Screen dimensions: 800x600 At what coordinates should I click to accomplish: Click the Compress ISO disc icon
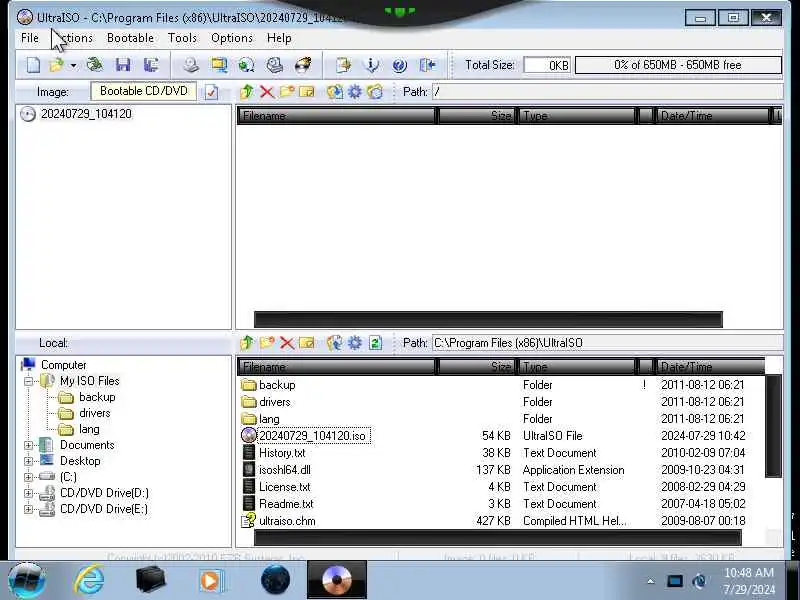click(246, 65)
